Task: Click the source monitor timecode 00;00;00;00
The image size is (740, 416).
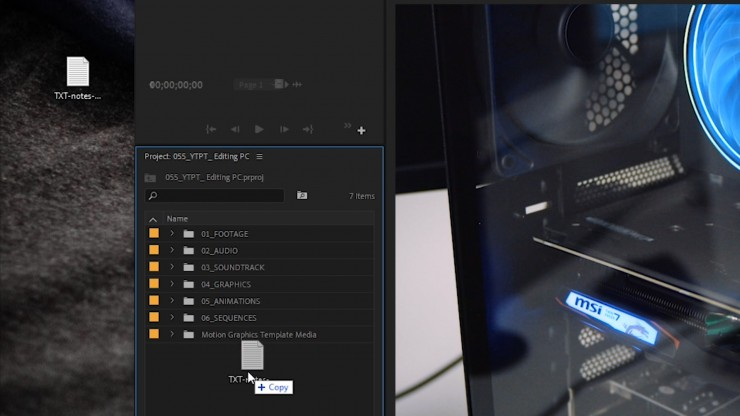Action: point(176,85)
